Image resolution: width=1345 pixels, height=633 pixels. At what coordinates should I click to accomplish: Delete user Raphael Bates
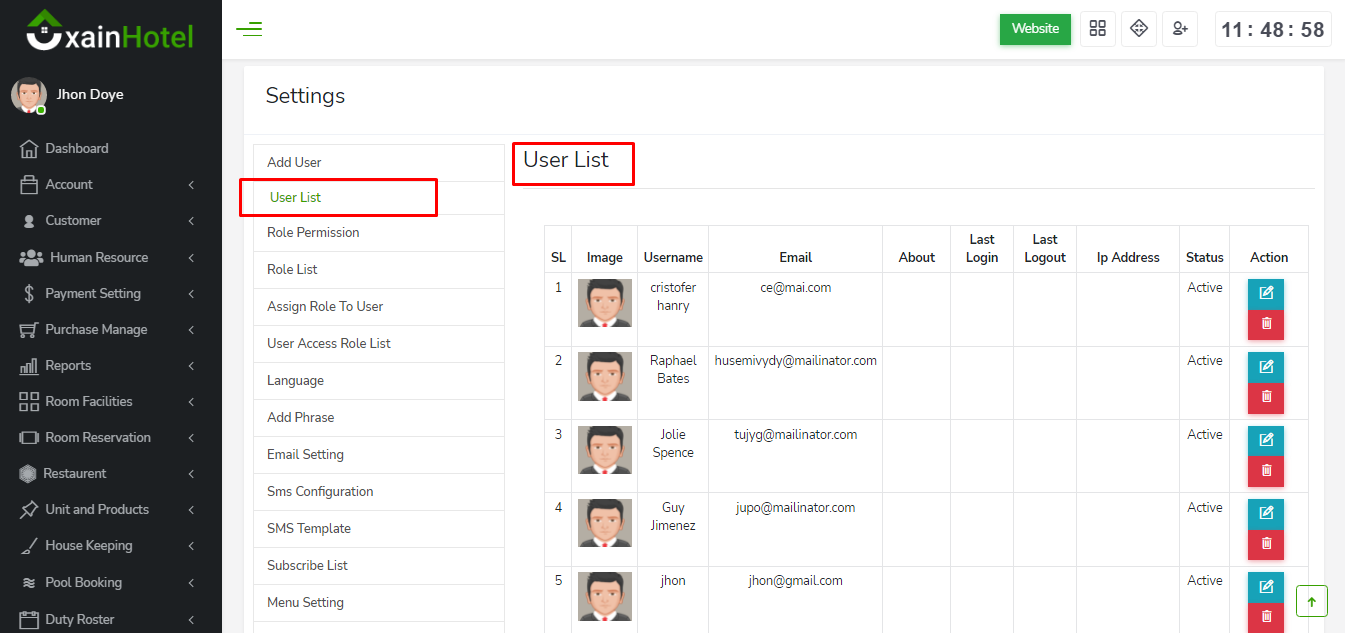coord(1266,397)
